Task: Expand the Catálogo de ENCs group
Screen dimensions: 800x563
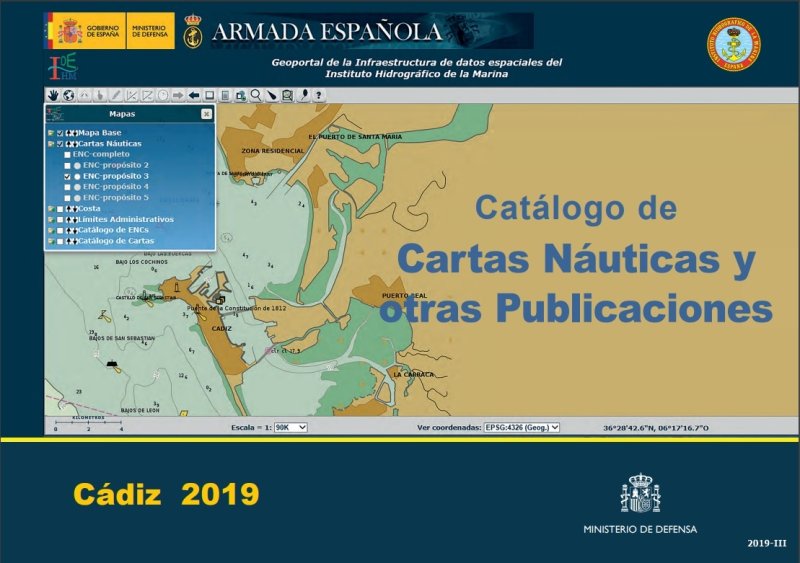Action: pos(50,230)
